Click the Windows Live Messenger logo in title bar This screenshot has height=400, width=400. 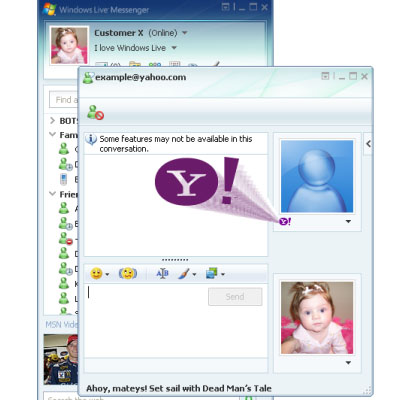49,9
